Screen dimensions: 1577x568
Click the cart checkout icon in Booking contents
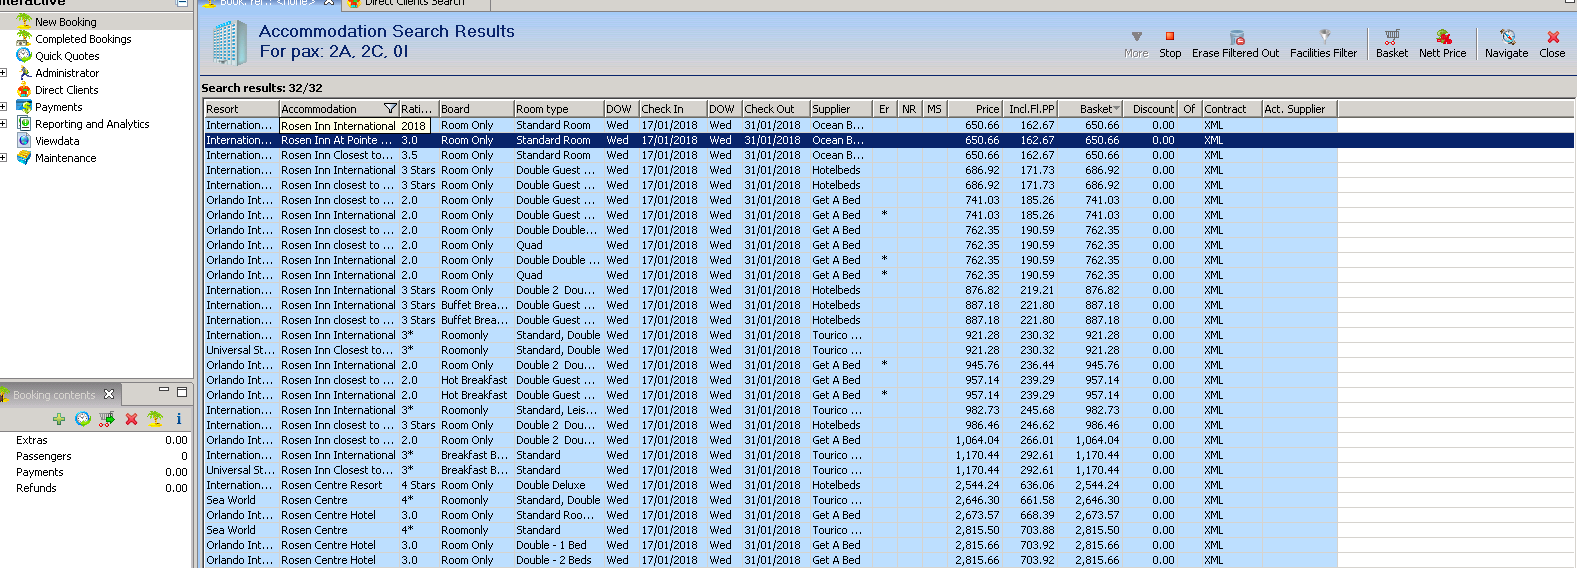tap(107, 419)
